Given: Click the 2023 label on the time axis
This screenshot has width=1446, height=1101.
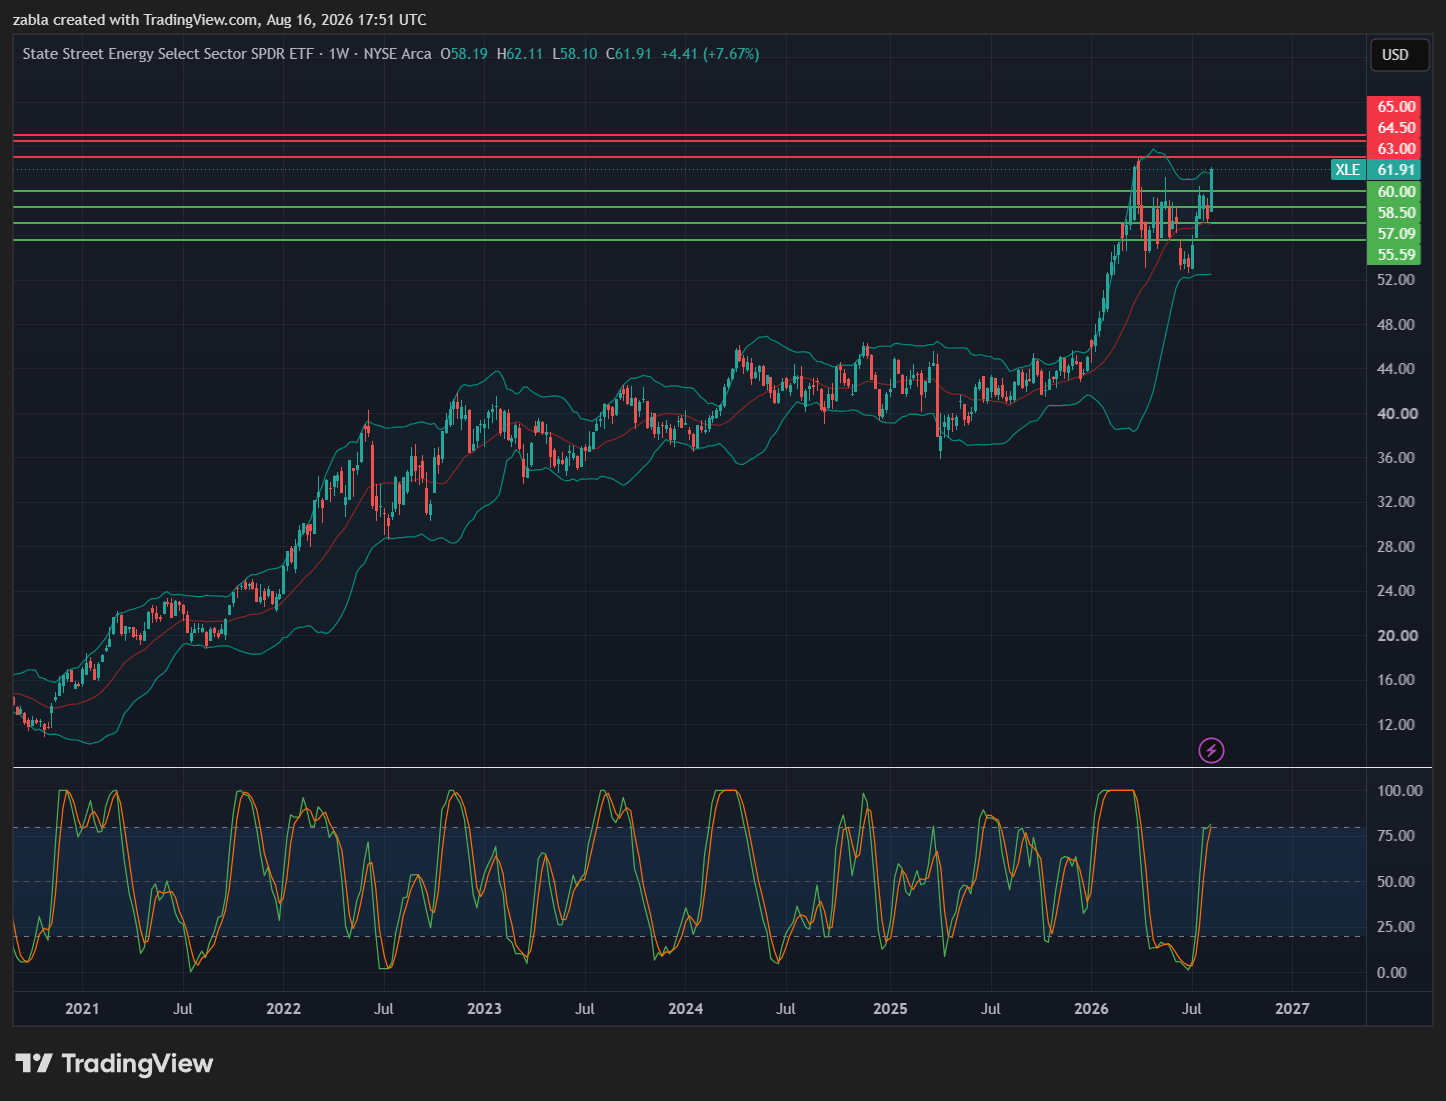Looking at the screenshot, I should click(x=485, y=1009).
